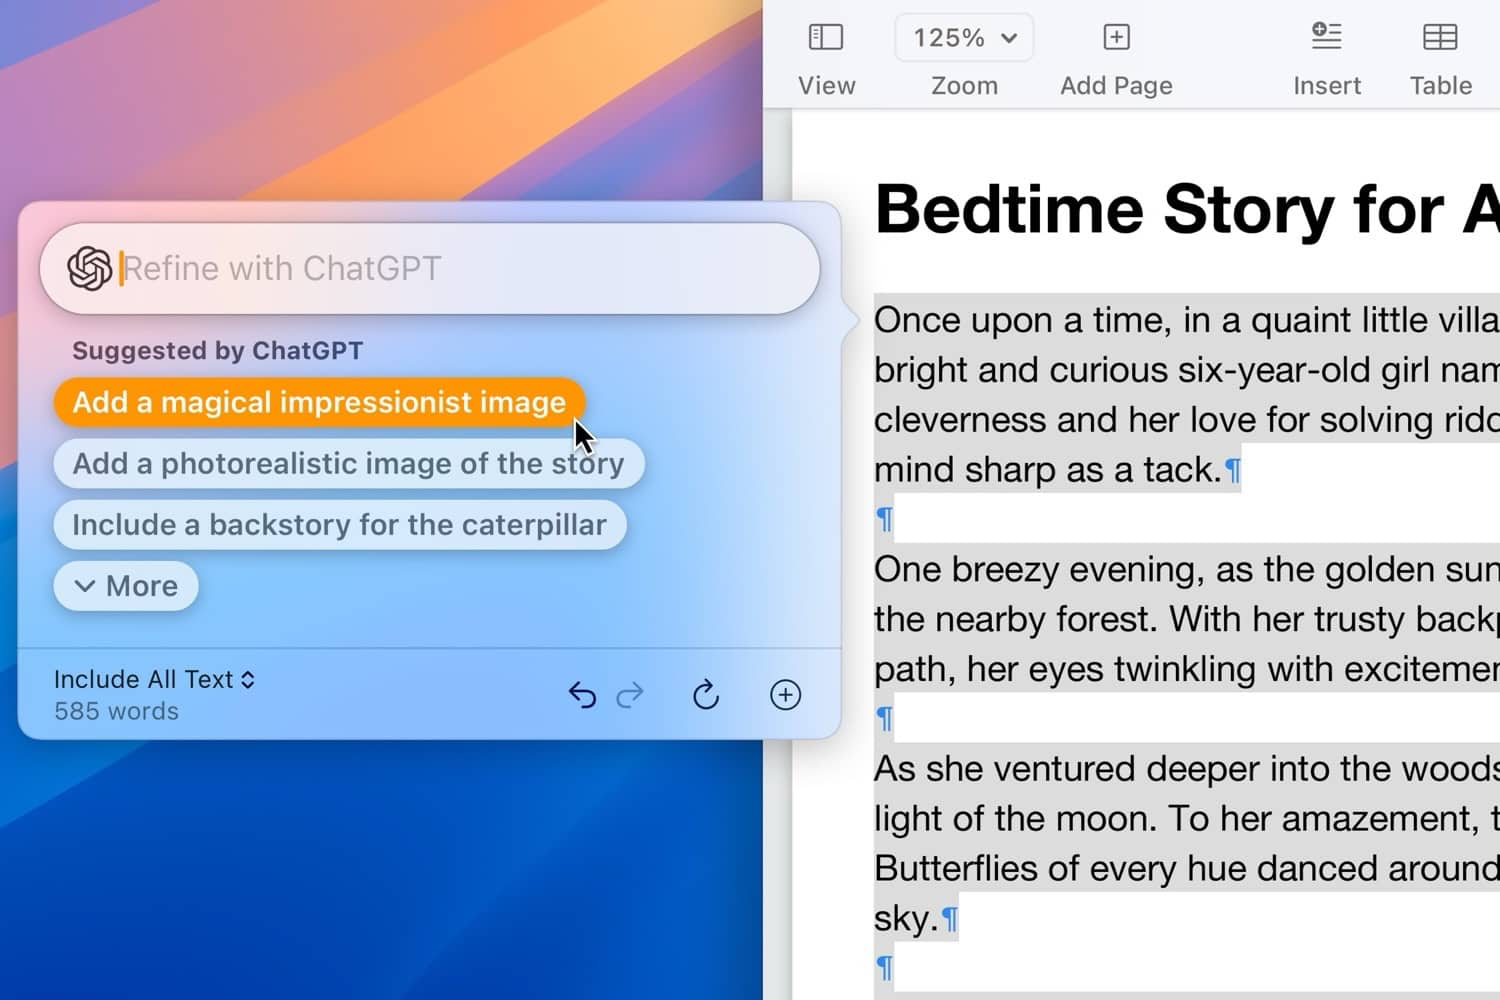Click the undo arrow icon
This screenshot has width=1500, height=1000.
point(582,694)
